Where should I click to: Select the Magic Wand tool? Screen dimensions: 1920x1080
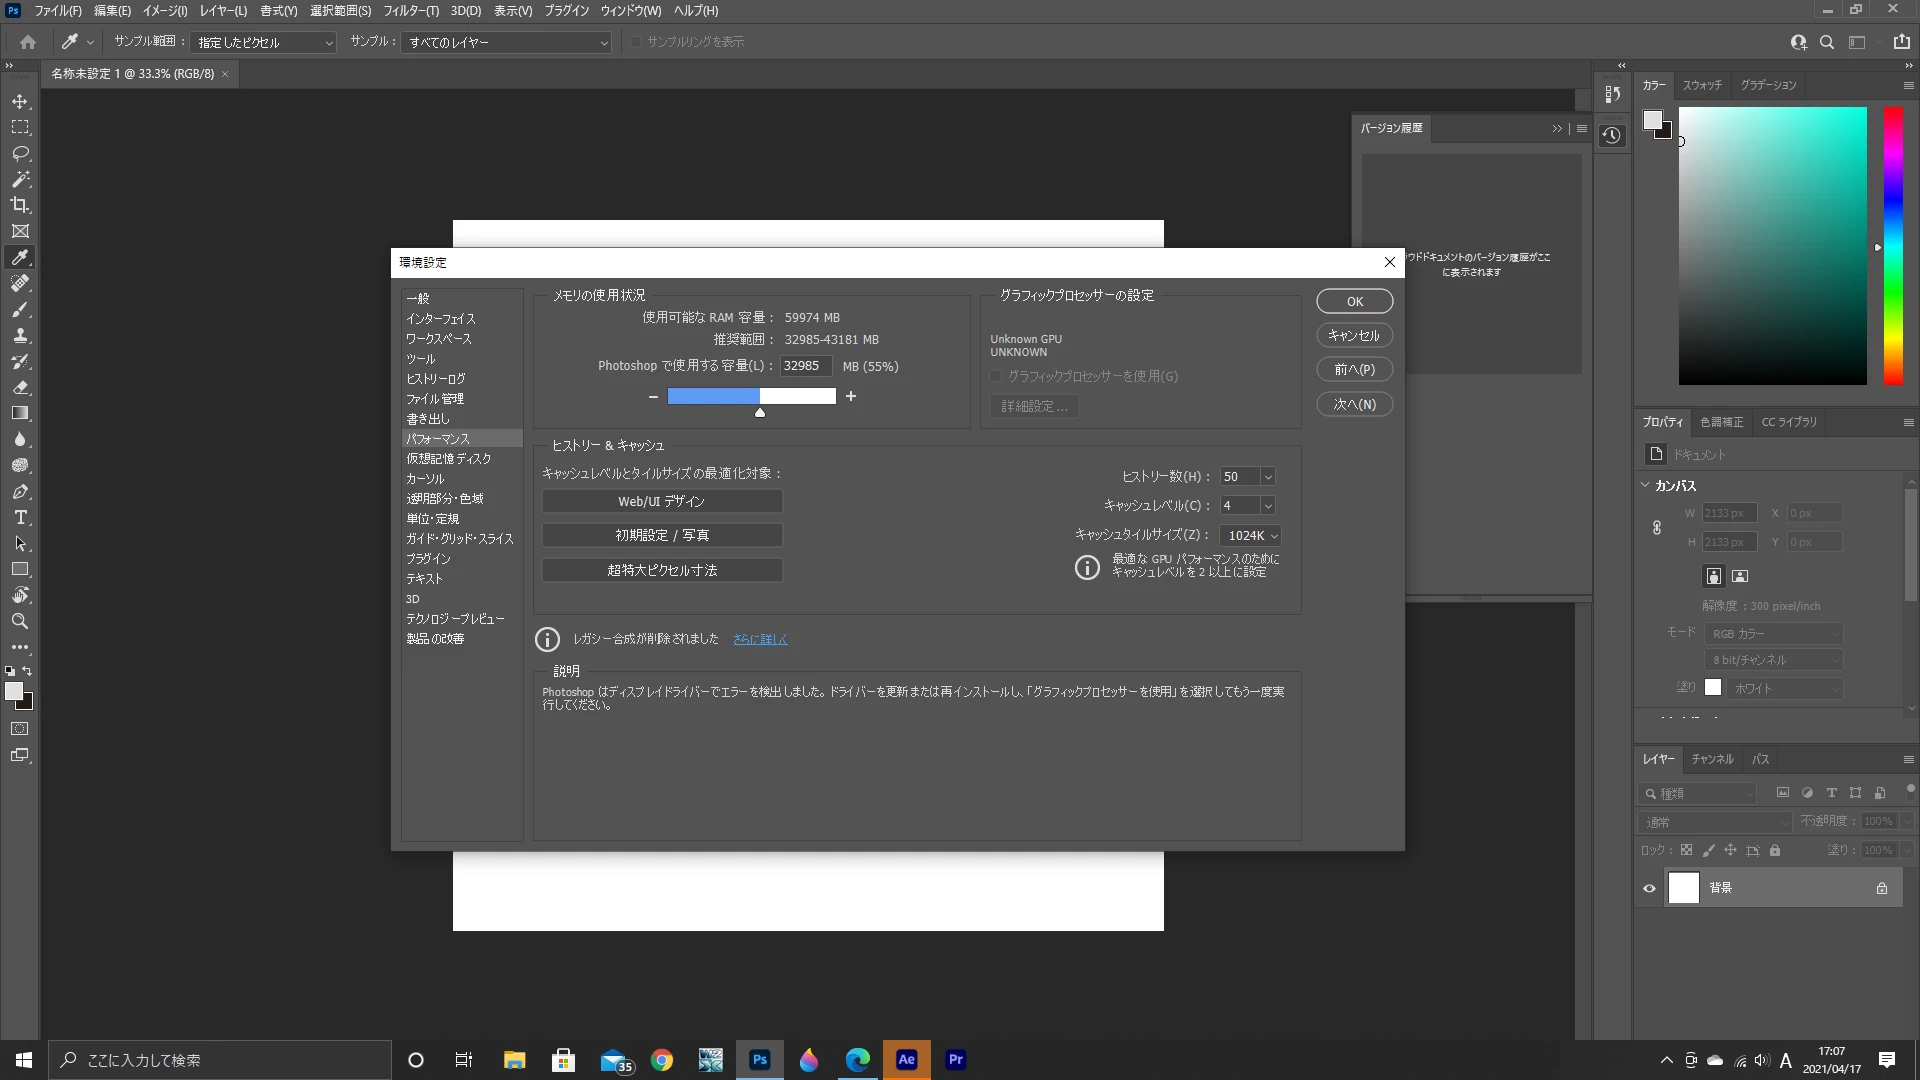(x=20, y=179)
